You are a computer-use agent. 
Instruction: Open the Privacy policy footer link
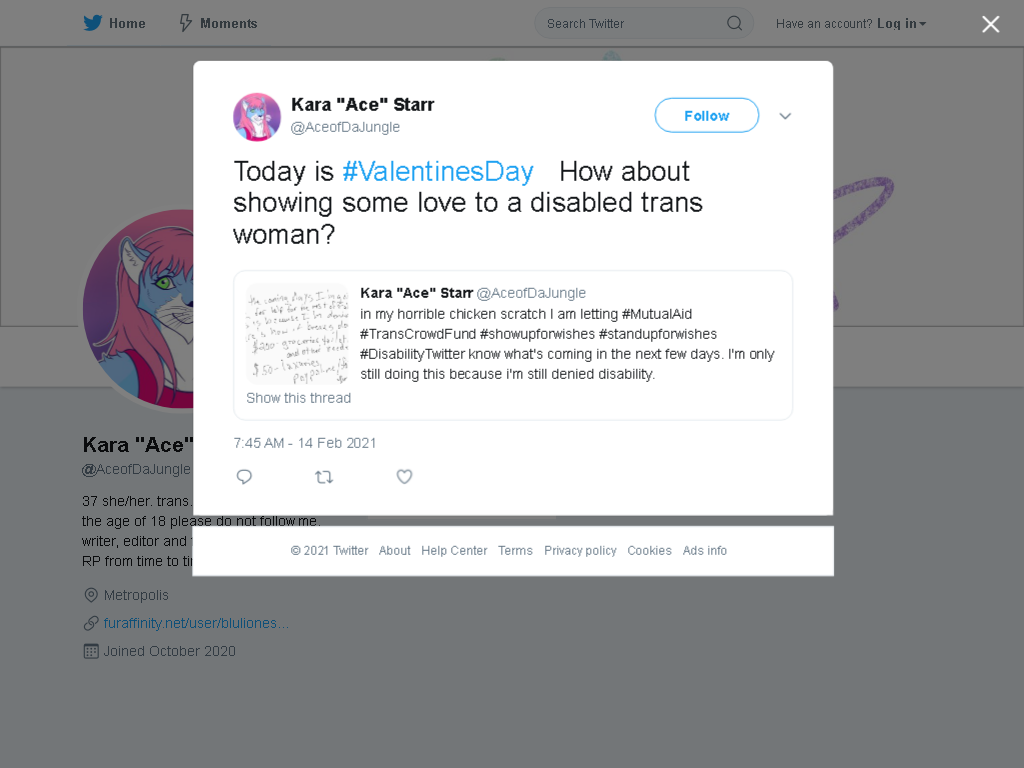pos(580,551)
